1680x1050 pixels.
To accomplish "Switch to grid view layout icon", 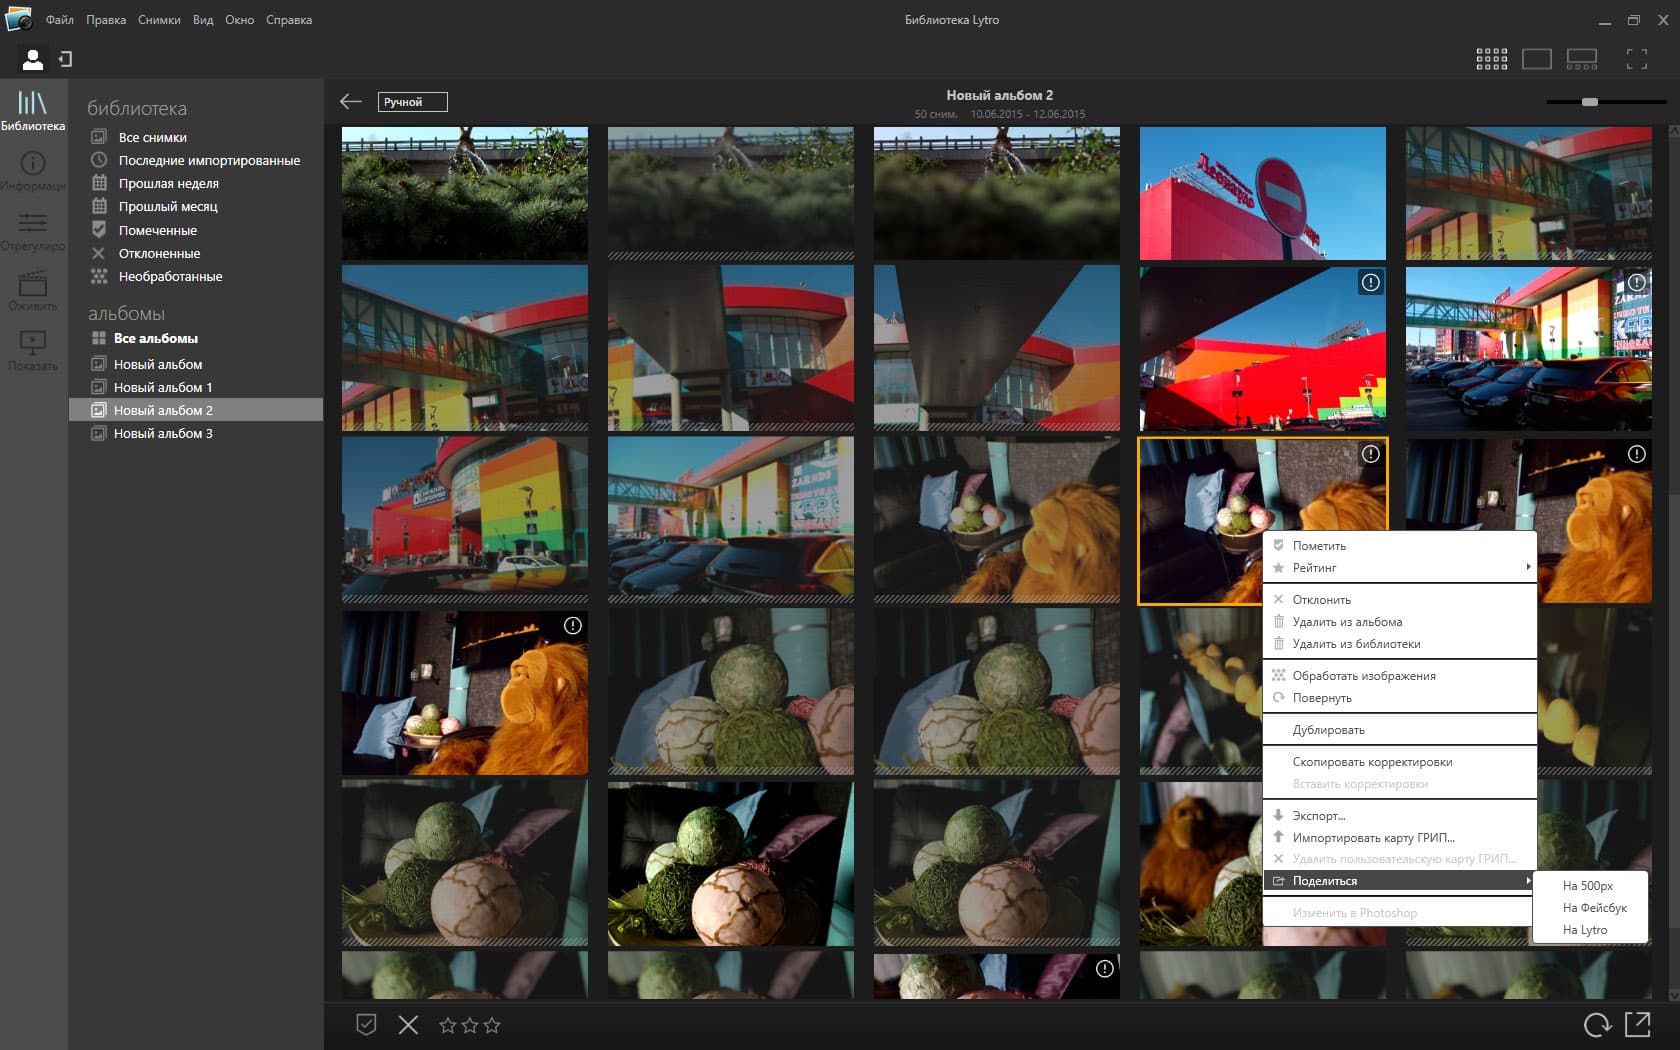I will click(x=1491, y=59).
